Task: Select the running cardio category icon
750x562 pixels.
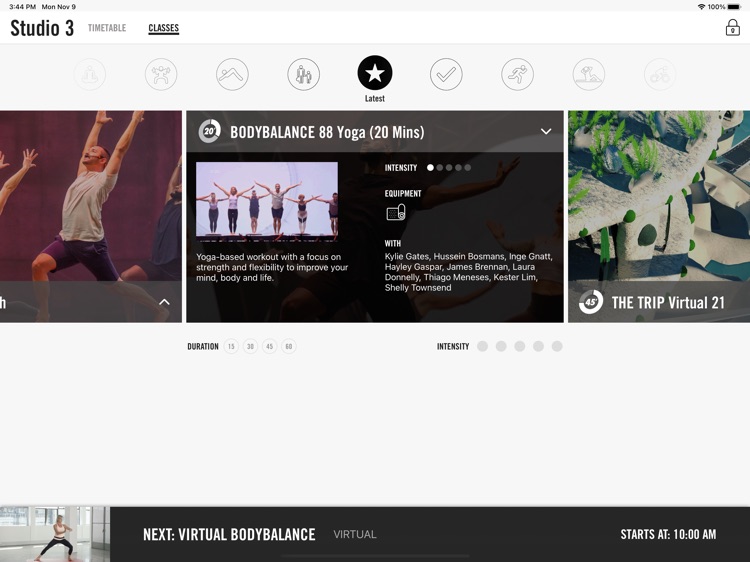Action: pos(518,75)
